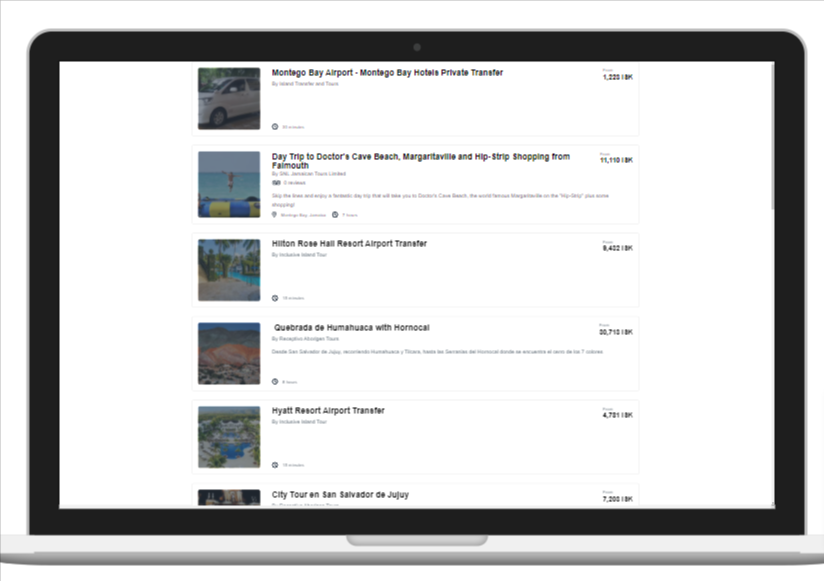Image resolution: width=824 pixels, height=581 pixels.
Task: Click the 11,110 ISK price on Day Trip
Action: (614, 159)
